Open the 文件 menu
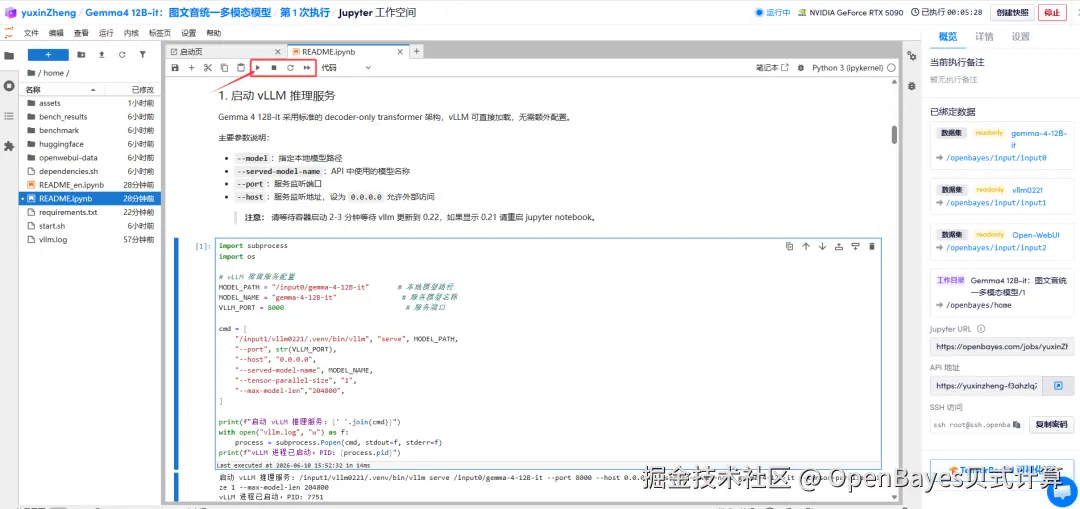 pyautogui.click(x=31, y=33)
